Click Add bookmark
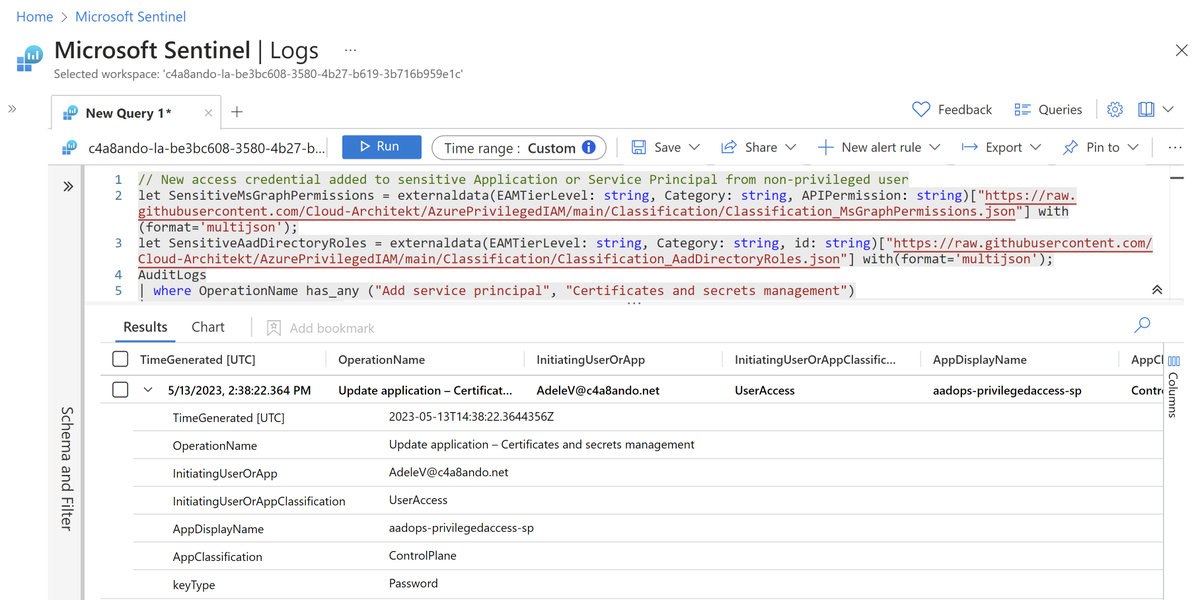This screenshot has width=1200, height=600. click(320, 328)
